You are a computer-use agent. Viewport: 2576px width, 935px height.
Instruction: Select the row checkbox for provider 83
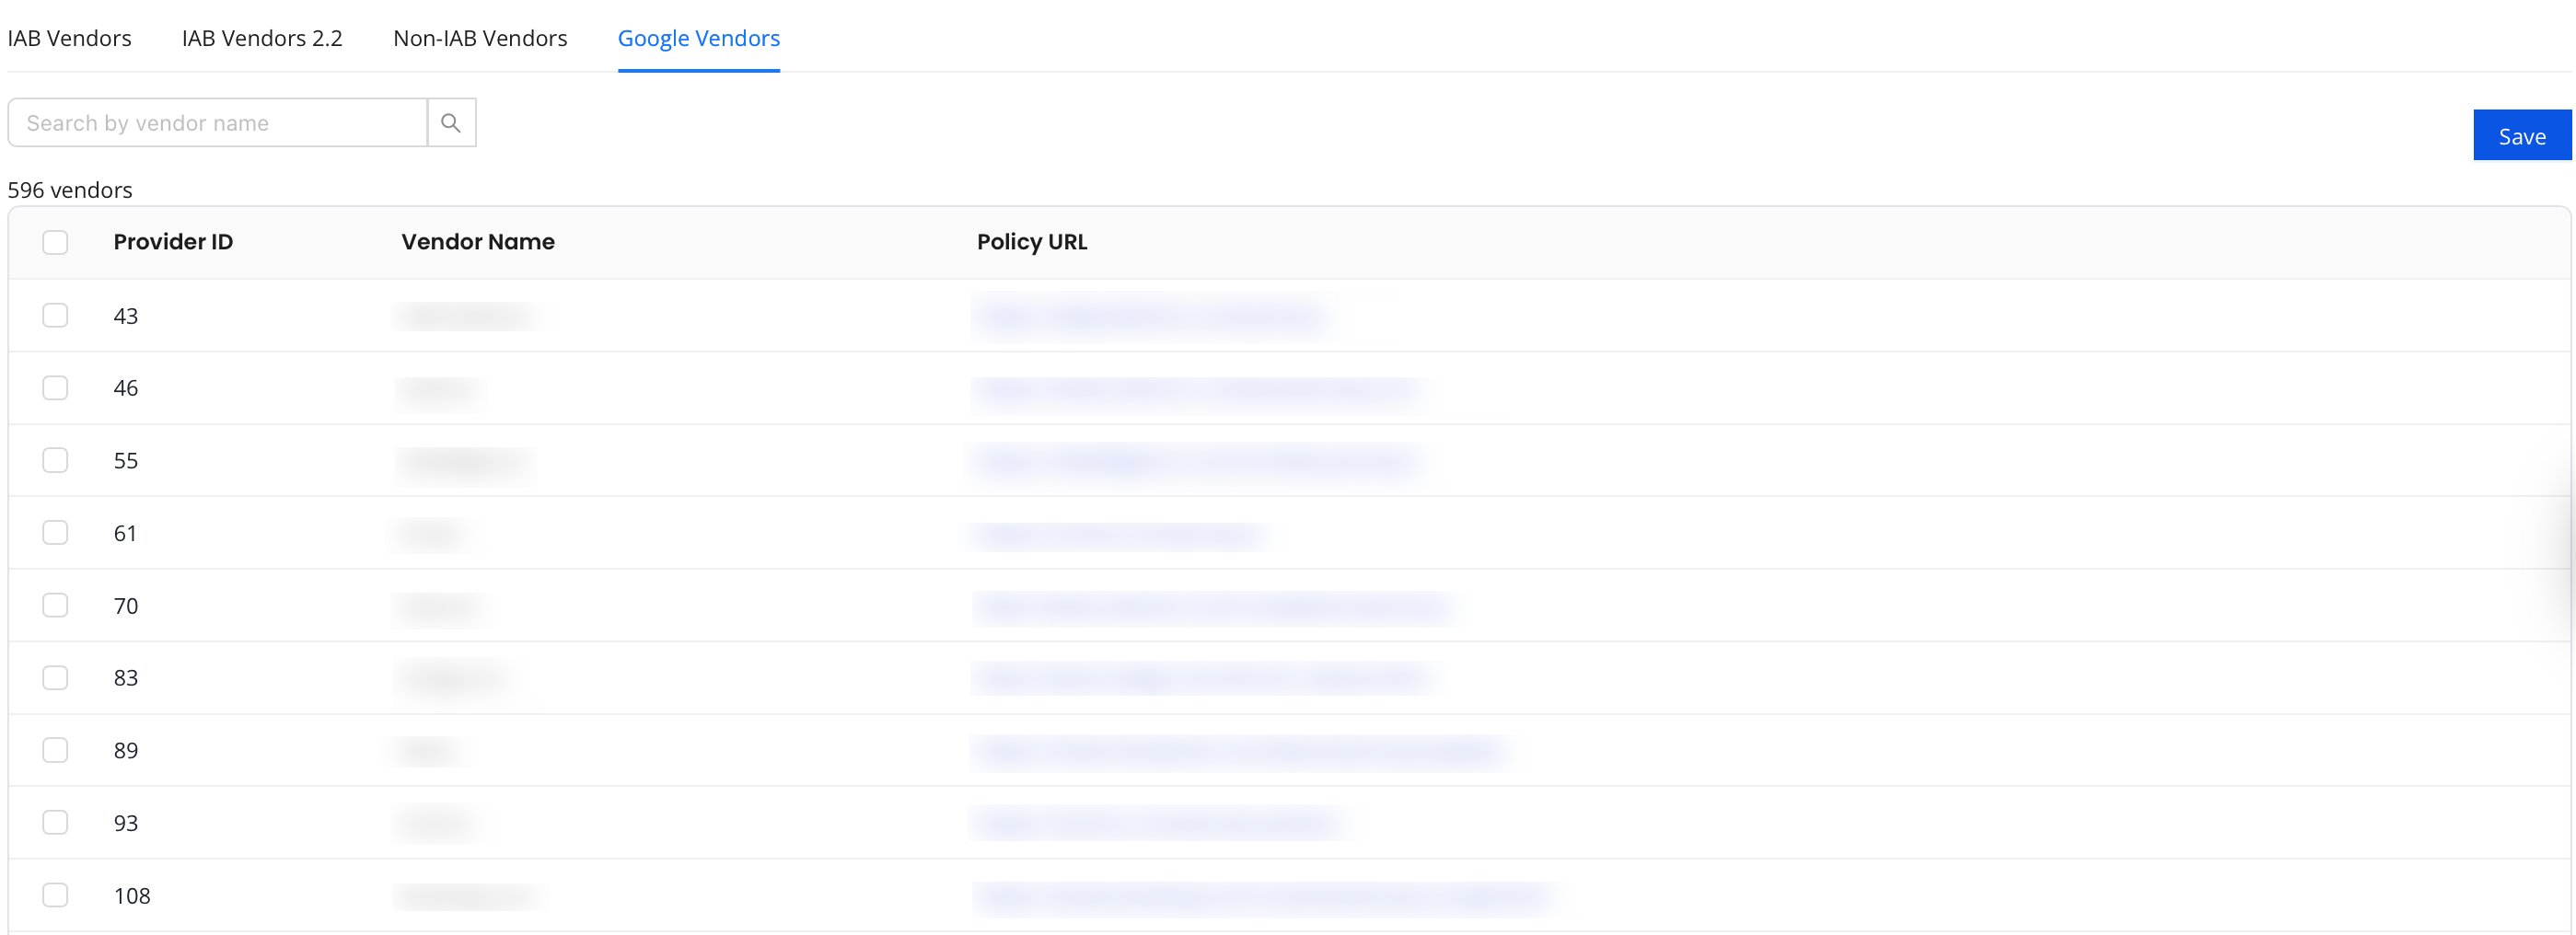tap(55, 678)
